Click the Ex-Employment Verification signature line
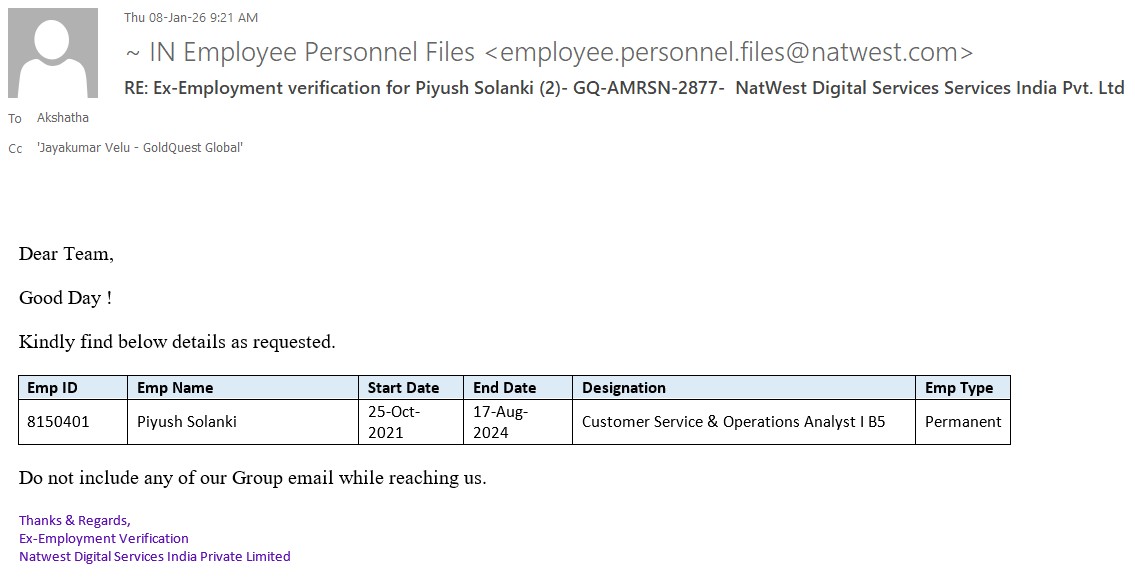Viewport: 1135px width, 580px height. pos(104,538)
